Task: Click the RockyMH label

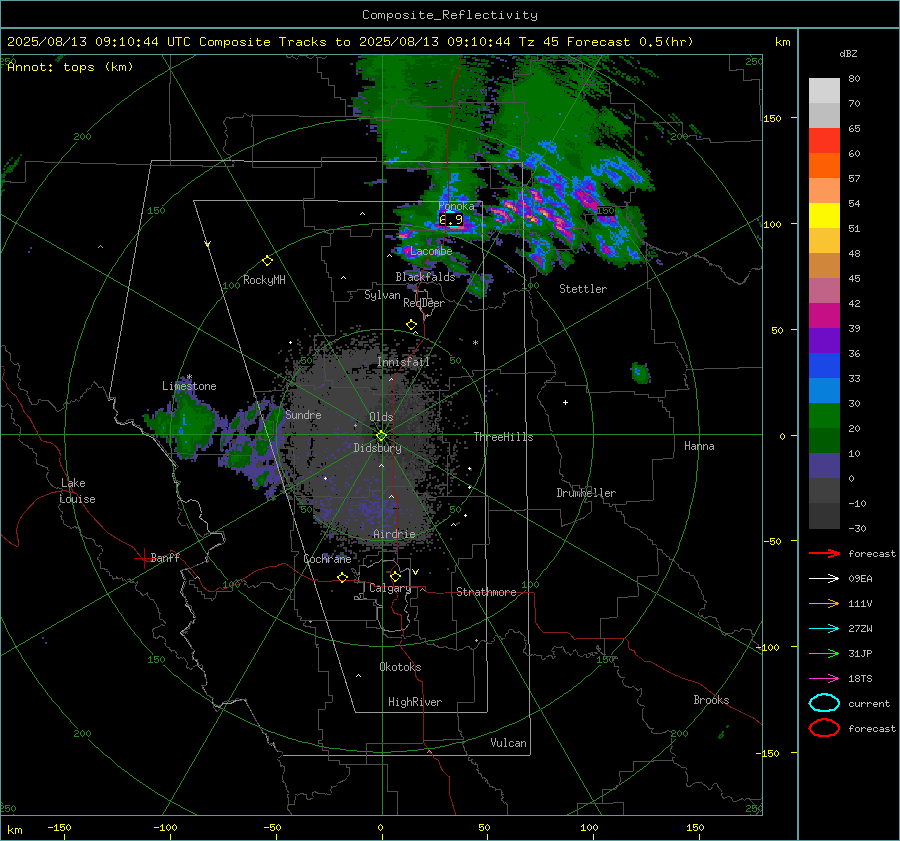Action: click(264, 280)
